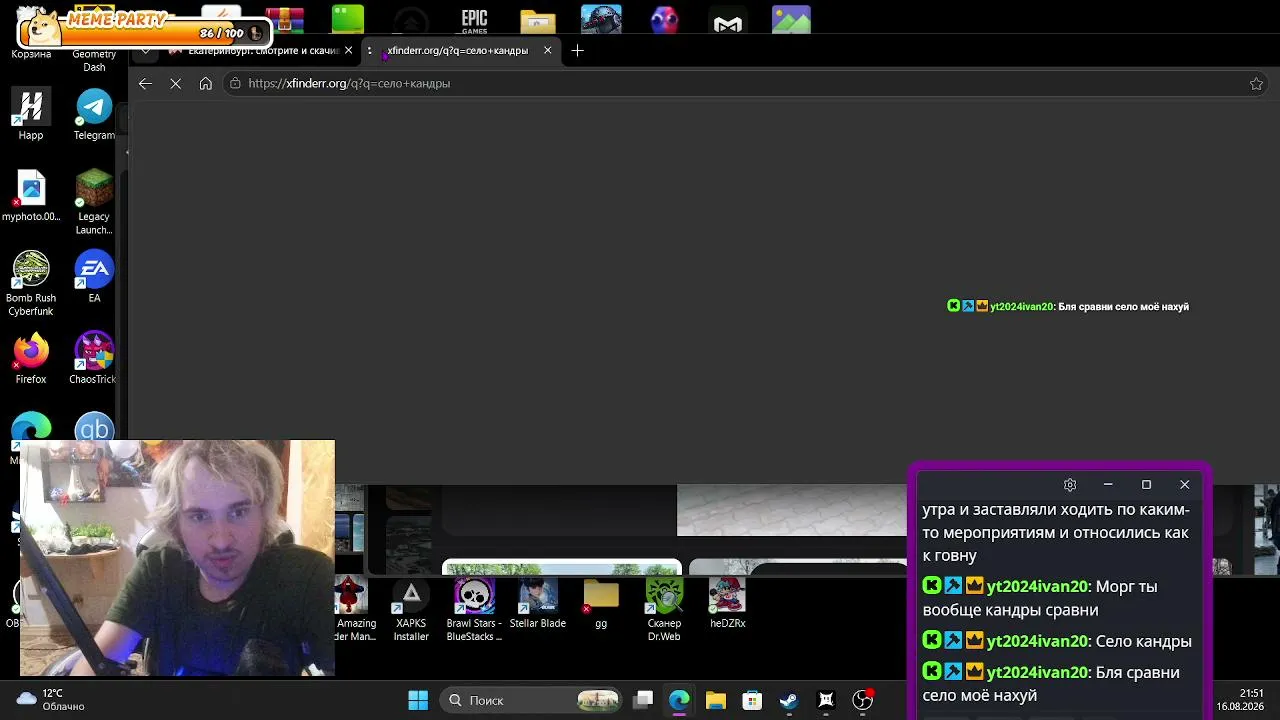Viewport: 1280px width, 720px height.
Task: Add this page to favorites
Action: coord(1257,84)
